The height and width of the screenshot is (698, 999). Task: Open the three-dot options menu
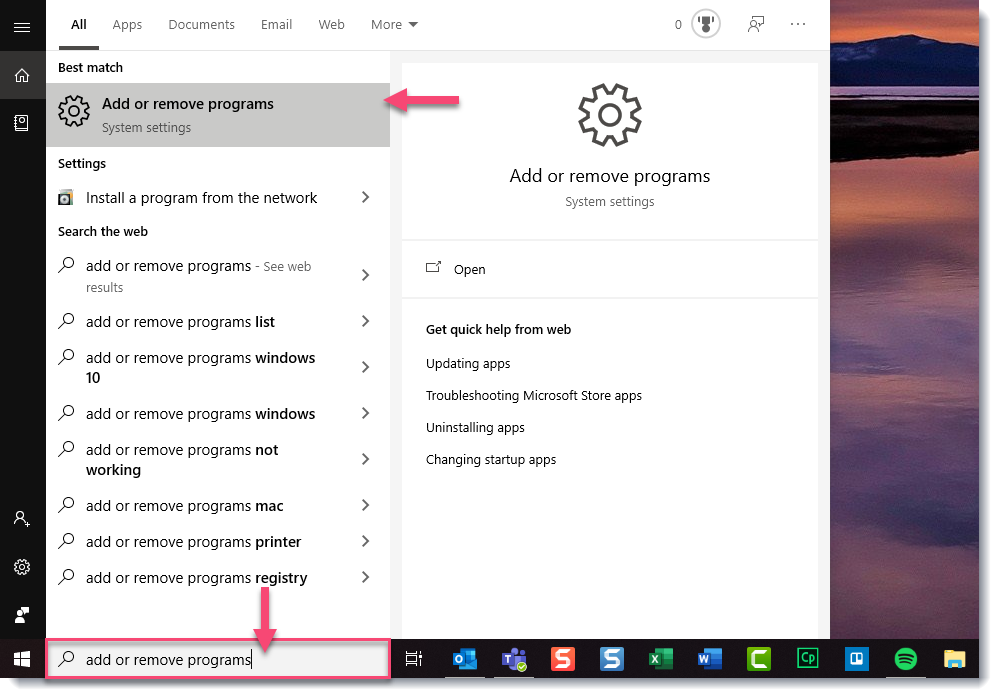click(x=798, y=24)
